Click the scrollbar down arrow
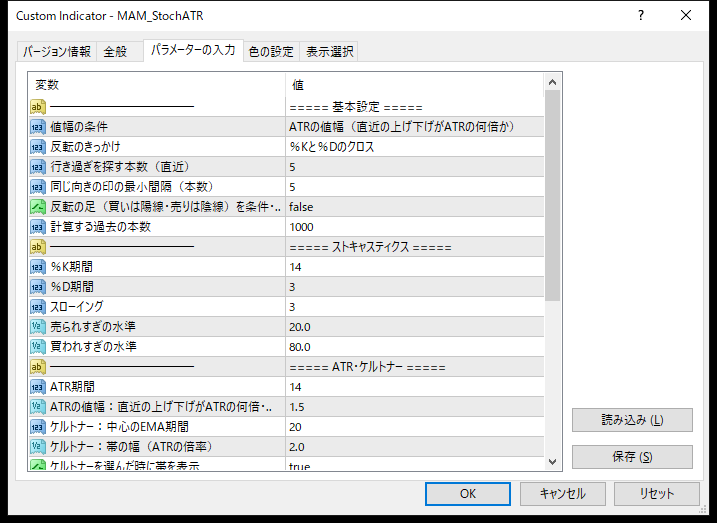717x523 pixels. 552,462
